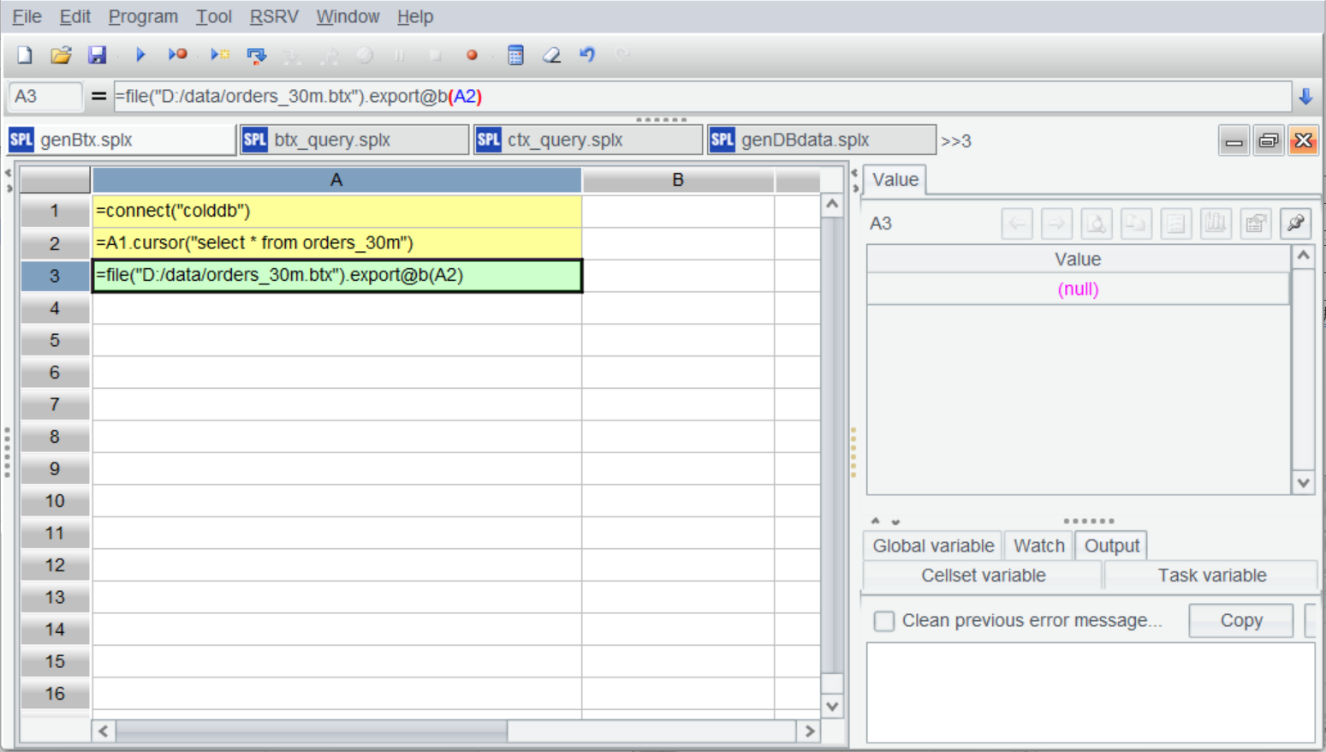Click in the formula bar expression
The width and height of the screenshot is (1326, 752).
tap(702, 97)
